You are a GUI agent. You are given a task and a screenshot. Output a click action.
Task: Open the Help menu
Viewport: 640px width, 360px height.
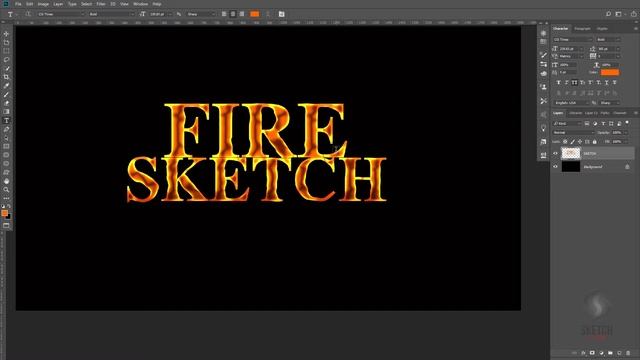click(x=157, y=4)
